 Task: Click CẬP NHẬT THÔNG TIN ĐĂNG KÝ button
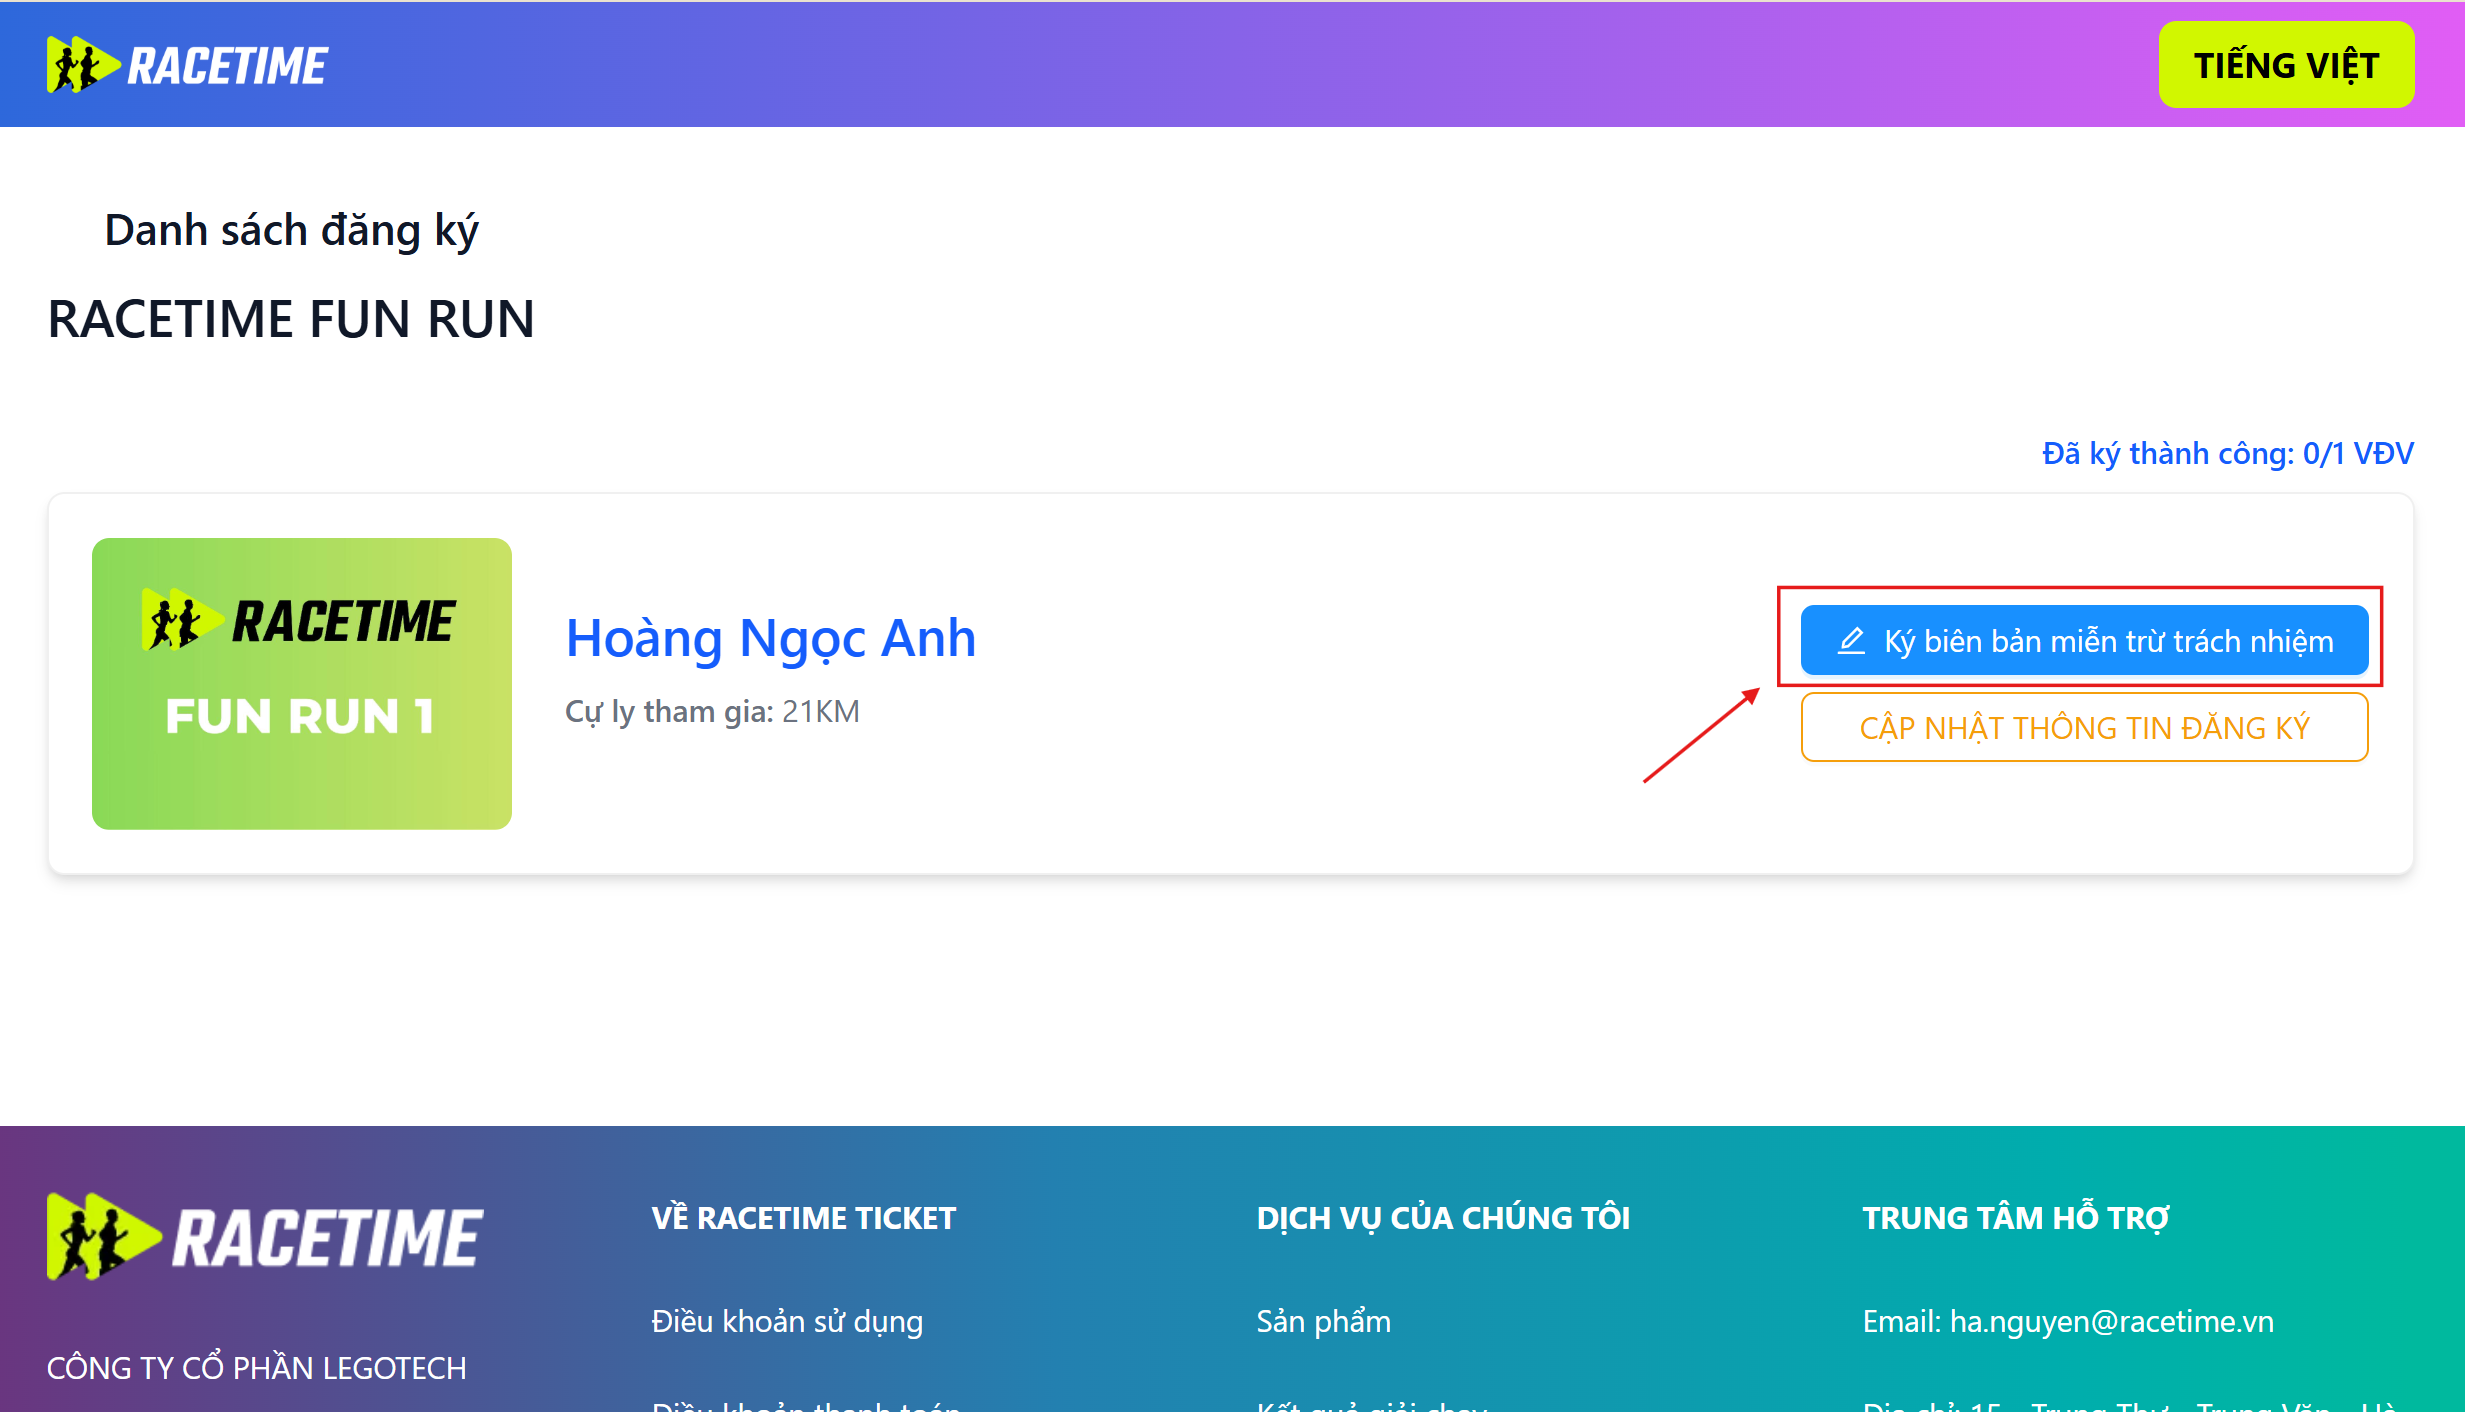[2084, 728]
